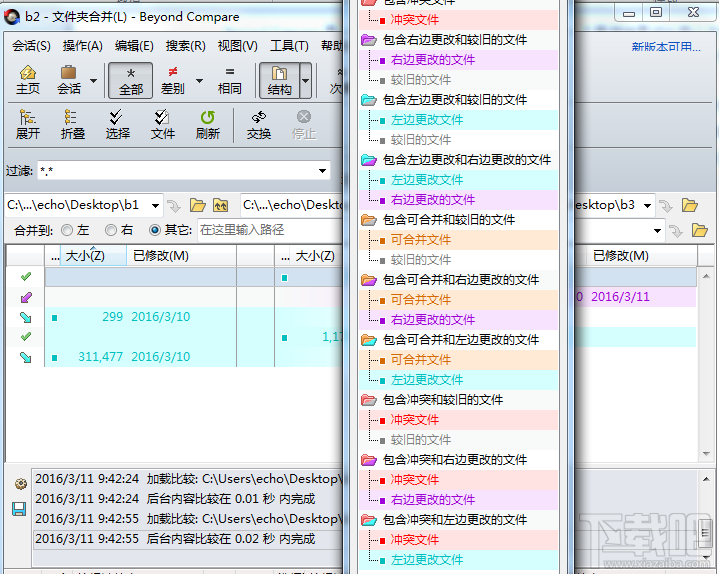Screen dimensions: 719x574
Task: Select folder 包含冲突和左边更改的文件 in legend
Action: 455,520
